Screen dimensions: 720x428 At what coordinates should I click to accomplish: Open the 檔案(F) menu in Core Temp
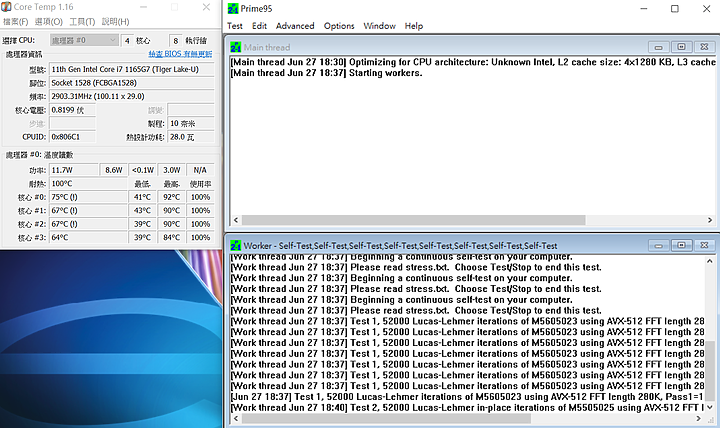point(16,22)
